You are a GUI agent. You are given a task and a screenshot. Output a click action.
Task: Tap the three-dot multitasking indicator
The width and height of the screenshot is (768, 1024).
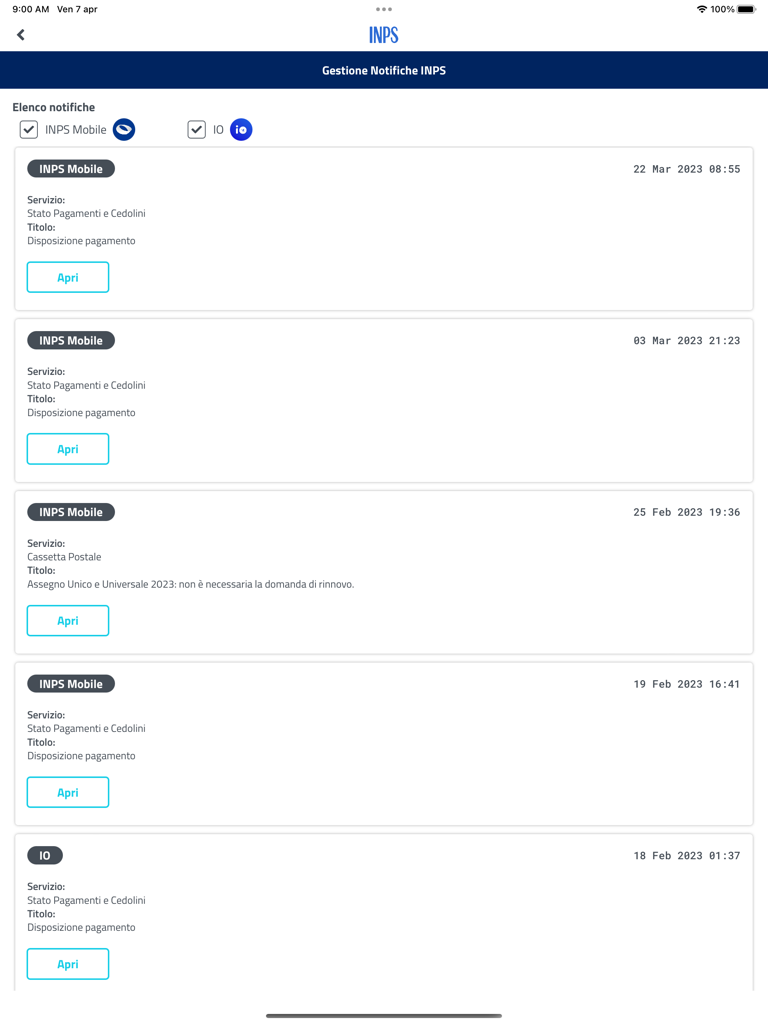coord(384,9)
